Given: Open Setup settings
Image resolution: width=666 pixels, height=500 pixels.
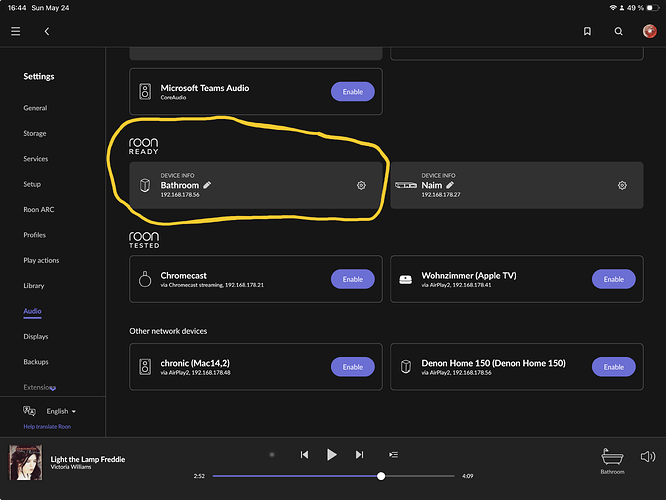Looking at the screenshot, I should pos(32,184).
